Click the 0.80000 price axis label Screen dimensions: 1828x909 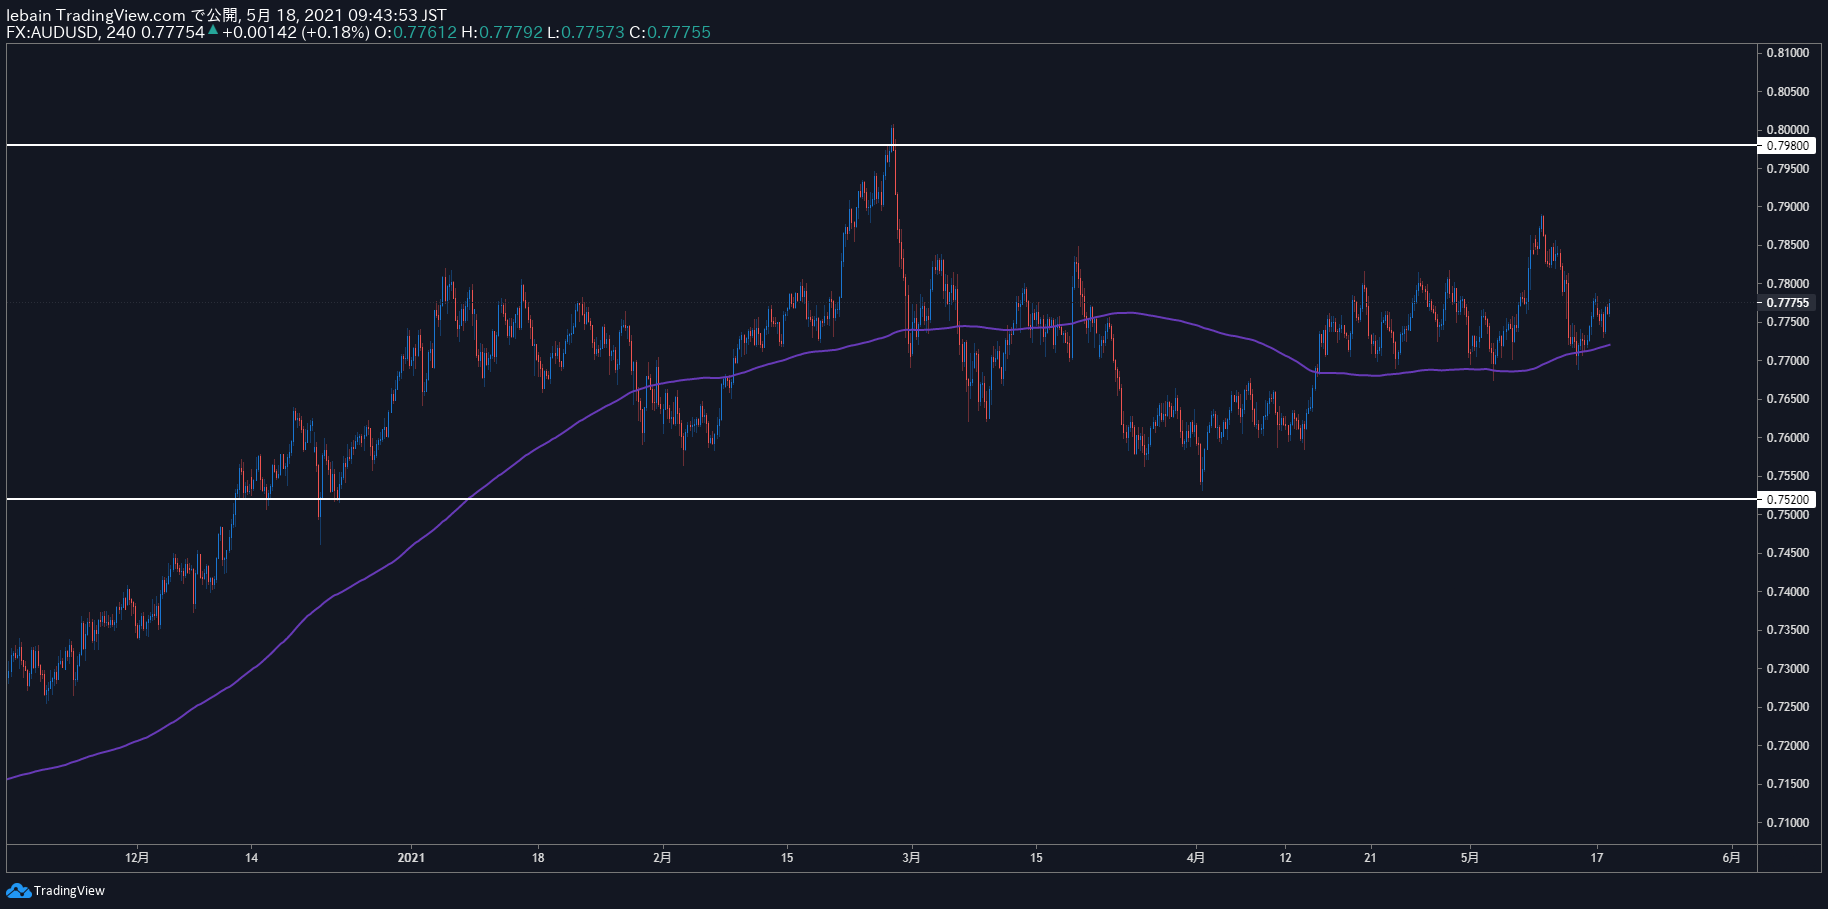(x=1788, y=130)
